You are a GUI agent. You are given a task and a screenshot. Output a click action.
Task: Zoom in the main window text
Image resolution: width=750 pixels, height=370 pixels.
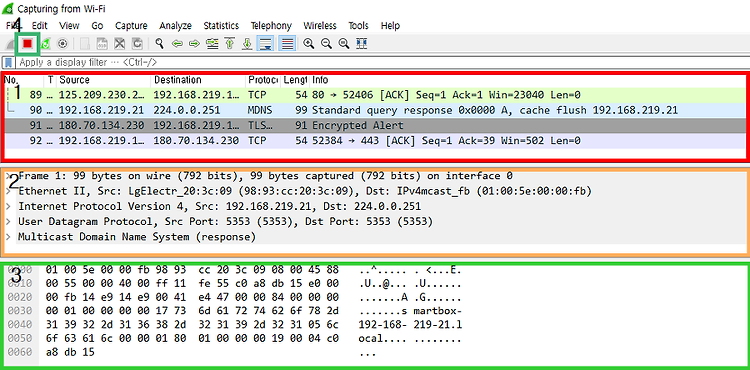point(309,44)
